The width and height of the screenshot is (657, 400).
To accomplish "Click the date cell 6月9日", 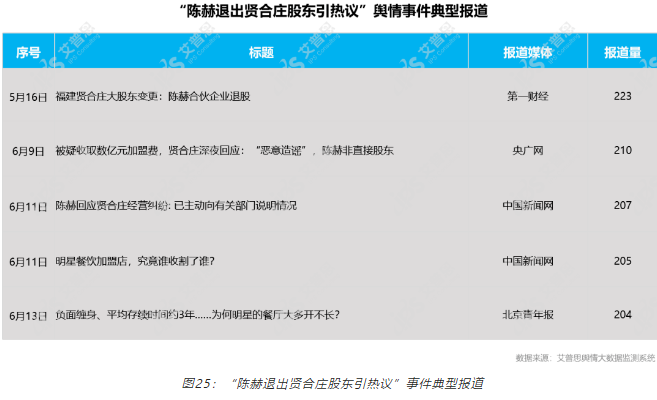I will tap(28, 151).
